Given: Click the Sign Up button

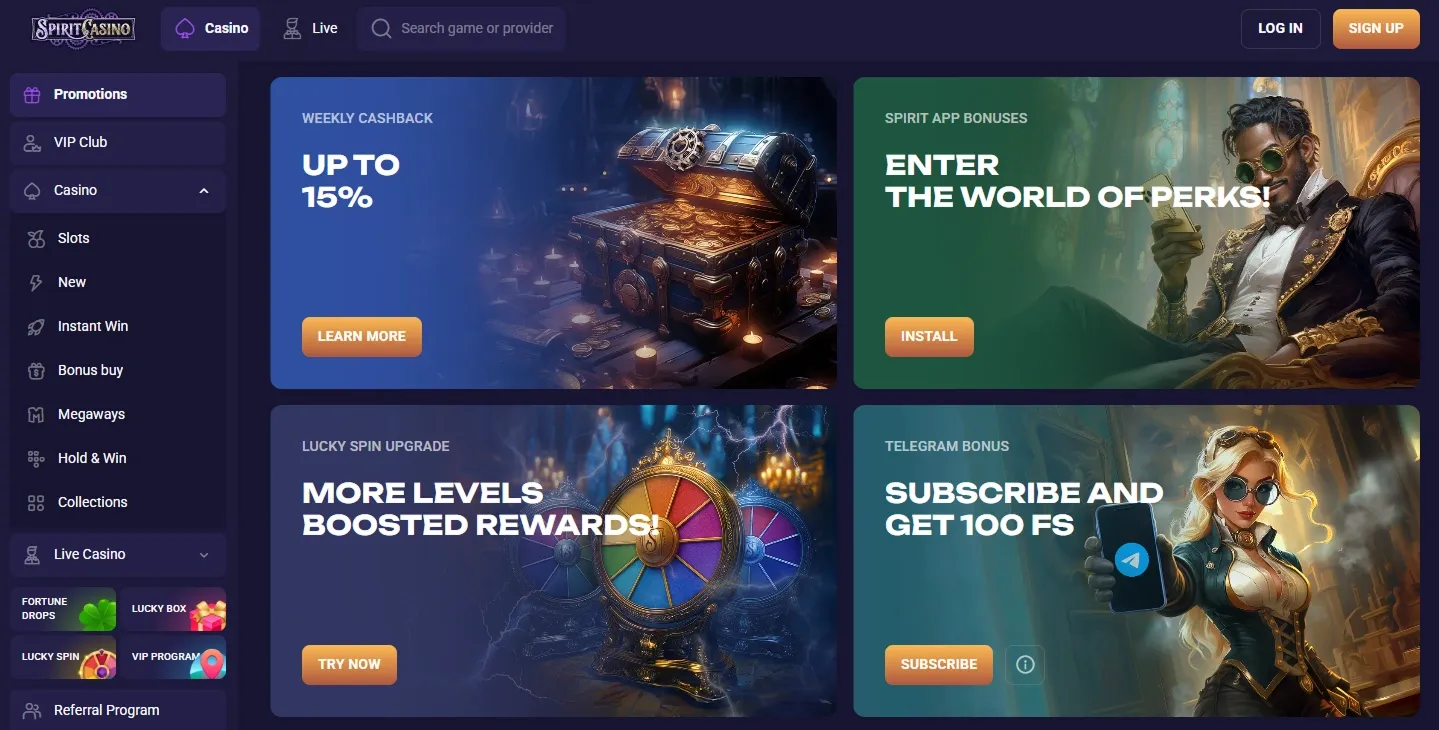Looking at the screenshot, I should [x=1376, y=28].
